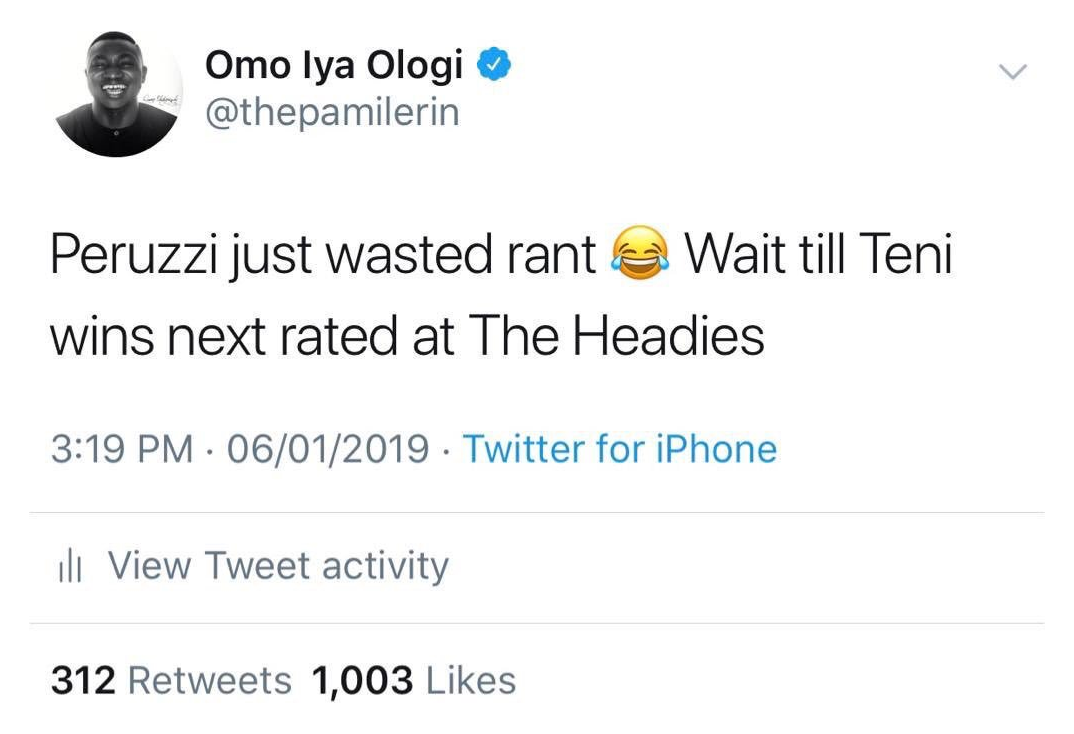Open View Tweet activity
This screenshot has height=734, width=1074.
pos(278,566)
